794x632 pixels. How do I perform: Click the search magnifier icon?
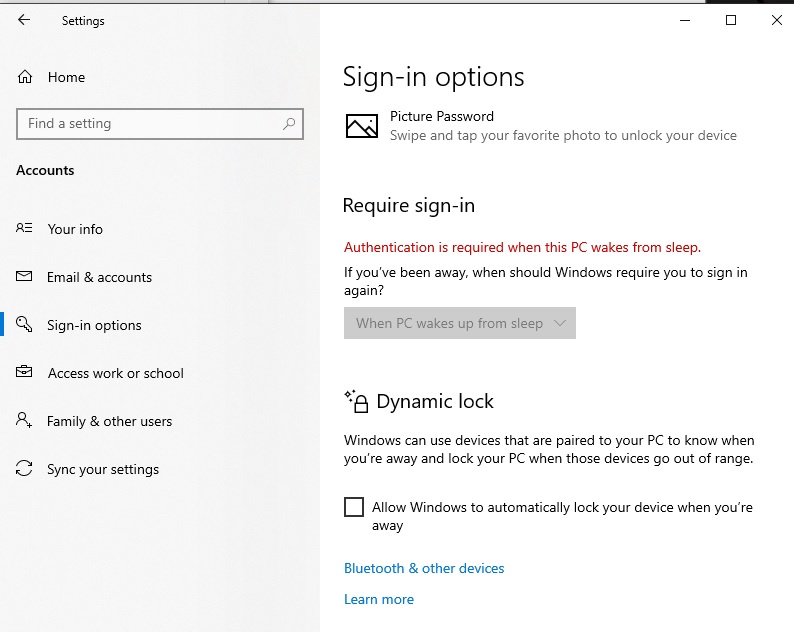pyautogui.click(x=289, y=124)
